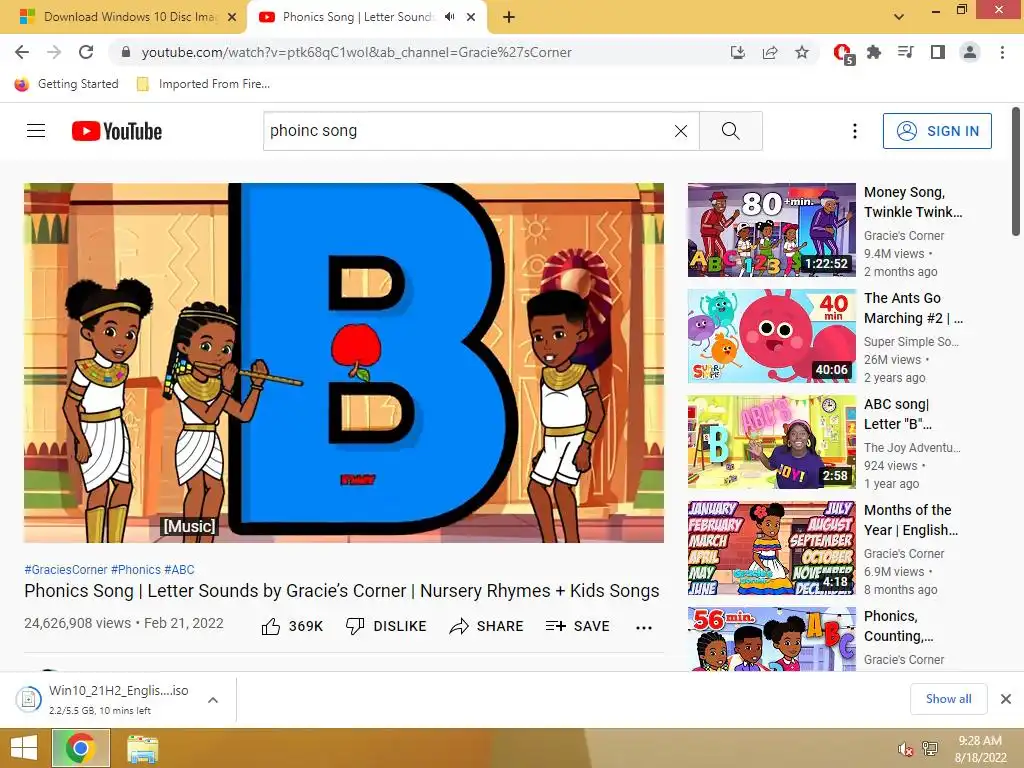This screenshot has height=768, width=1024.
Task: Open the network tray icon
Action: click(930, 748)
